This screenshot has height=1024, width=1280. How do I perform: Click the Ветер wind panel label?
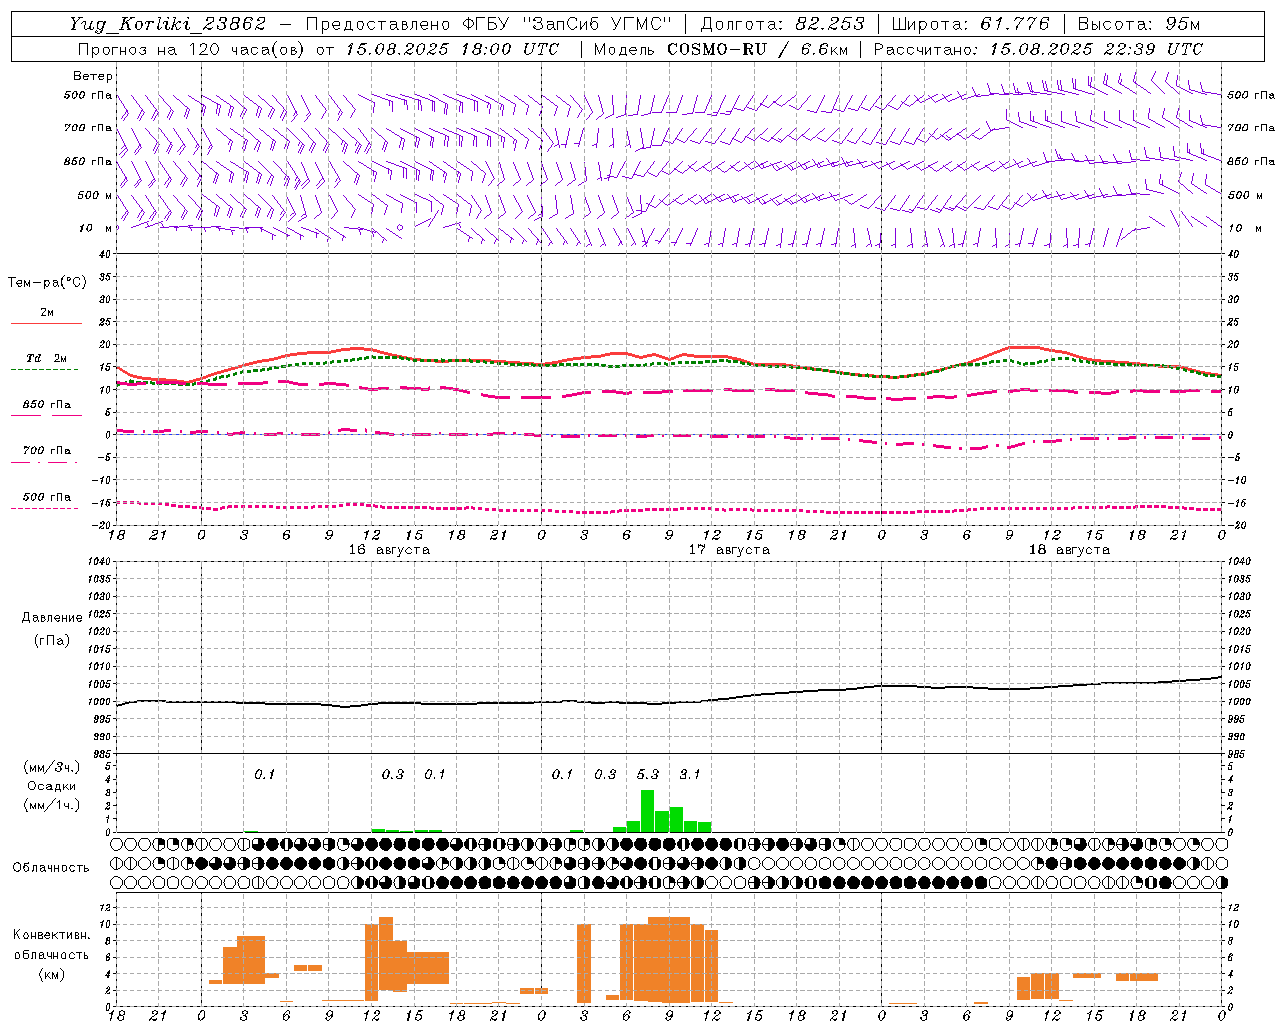coord(93,76)
